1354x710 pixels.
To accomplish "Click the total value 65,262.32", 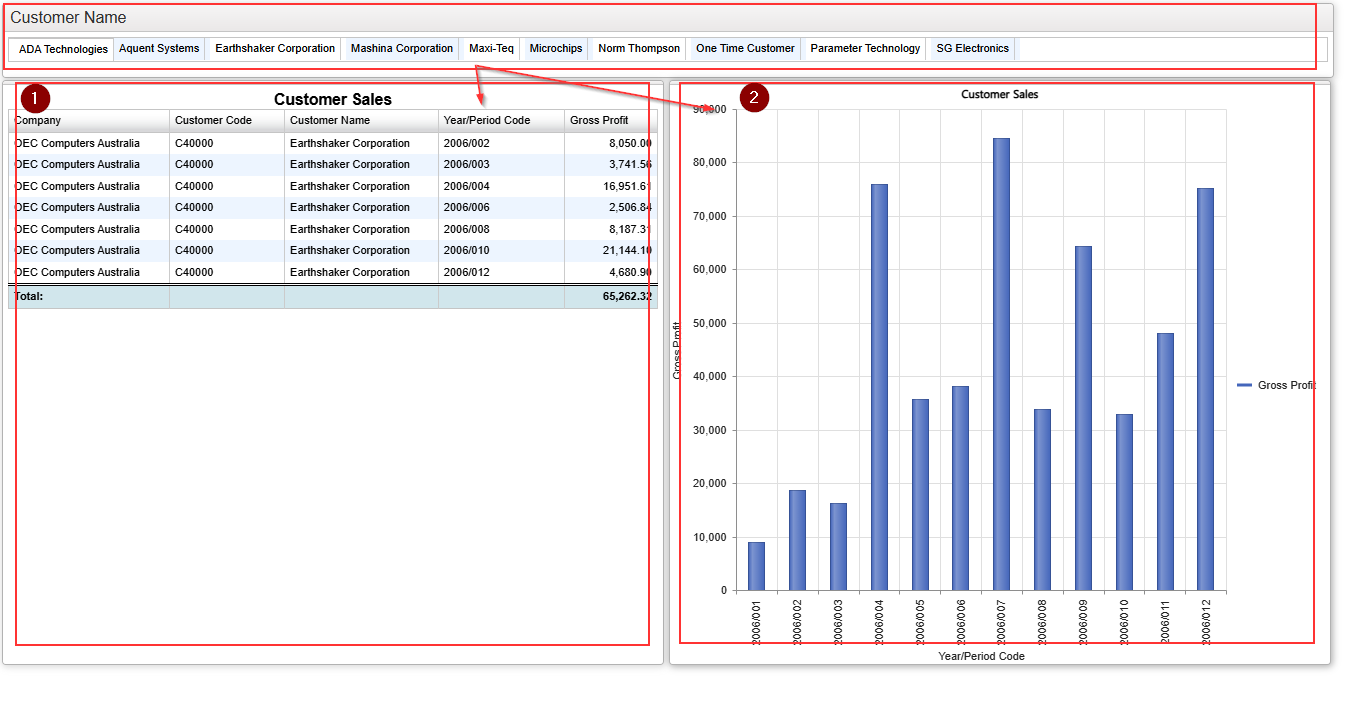I will [627, 297].
